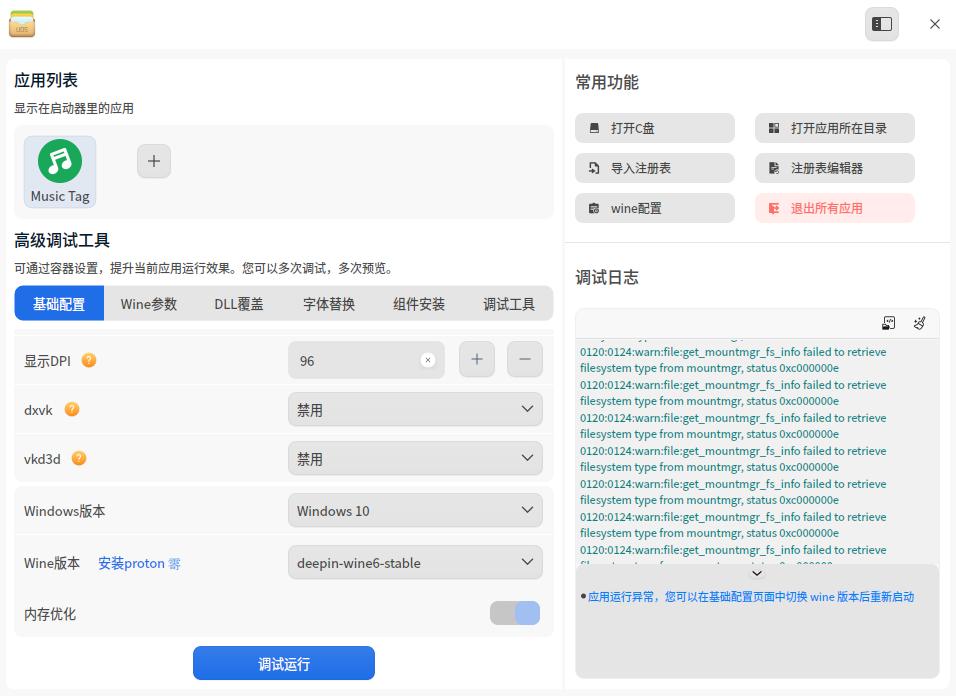Click the 应用列表 heading
The width and height of the screenshot is (956, 696).
[46, 80]
